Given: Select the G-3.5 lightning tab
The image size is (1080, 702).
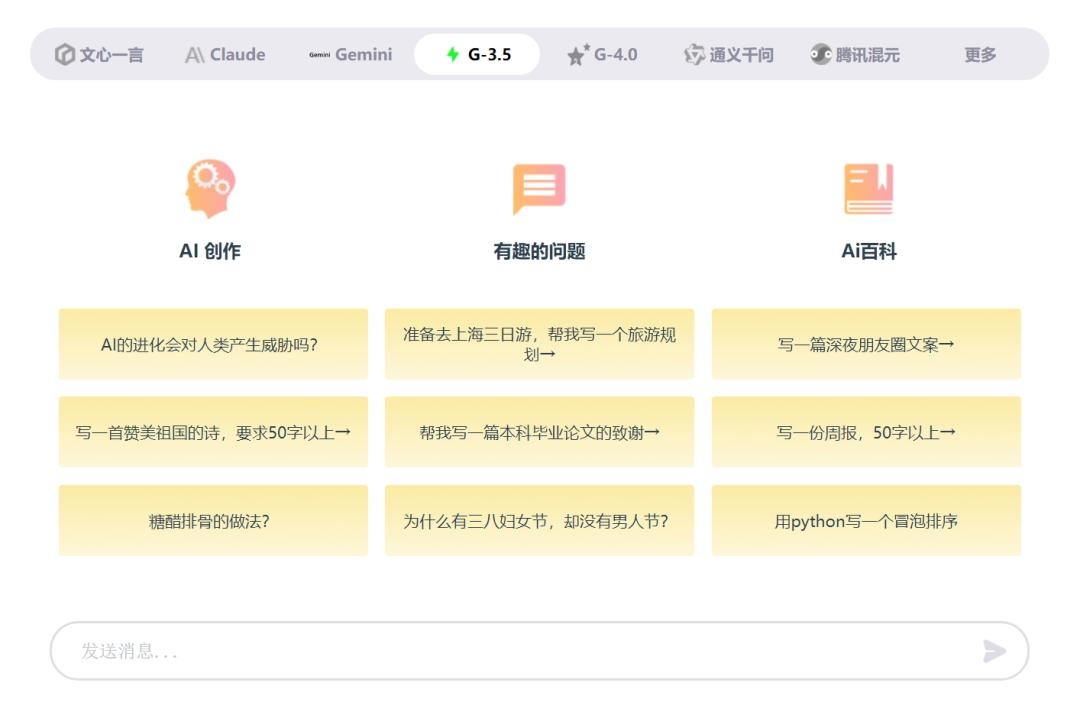Looking at the screenshot, I should coord(477,55).
